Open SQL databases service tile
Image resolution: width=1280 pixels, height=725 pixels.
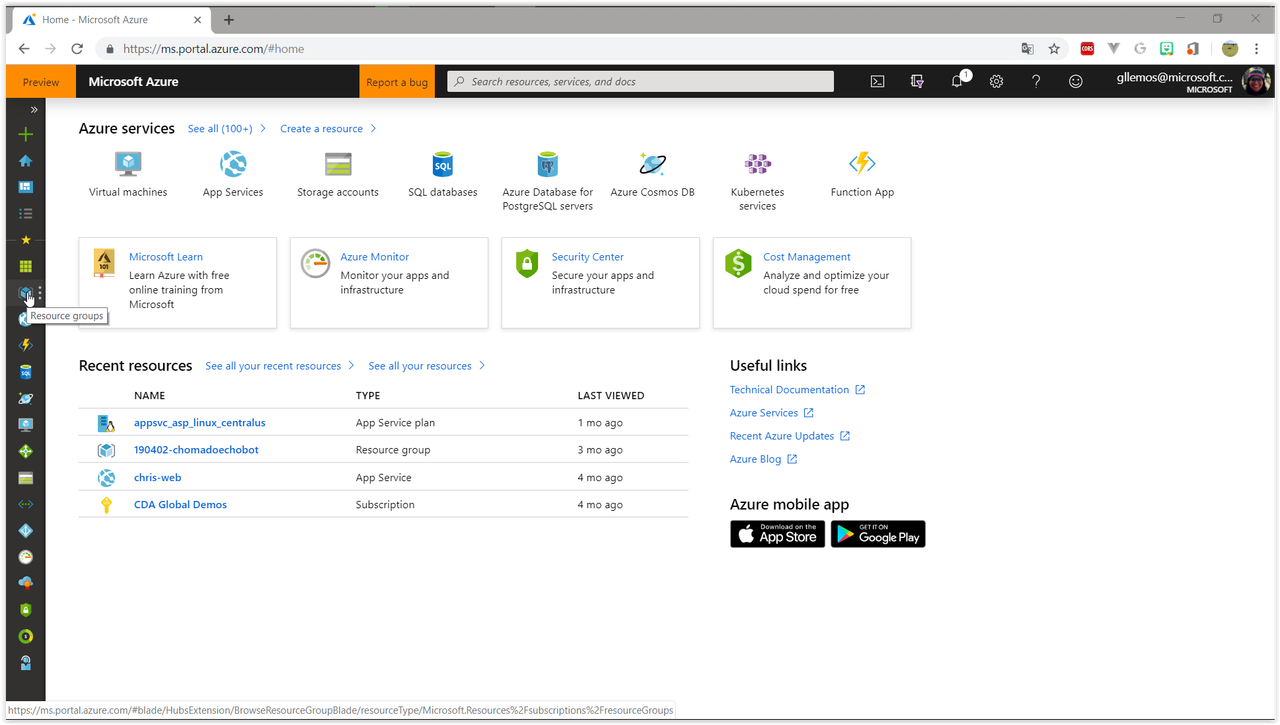(443, 174)
